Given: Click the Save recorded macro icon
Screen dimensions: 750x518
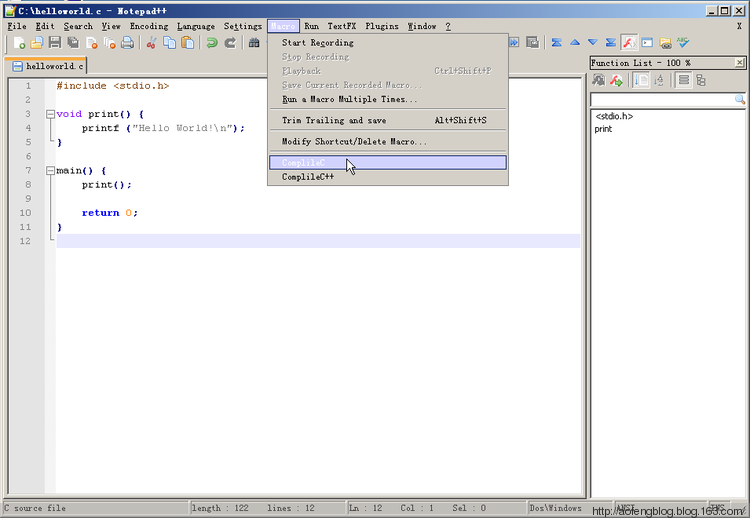Looking at the screenshot, I should [x=532, y=43].
